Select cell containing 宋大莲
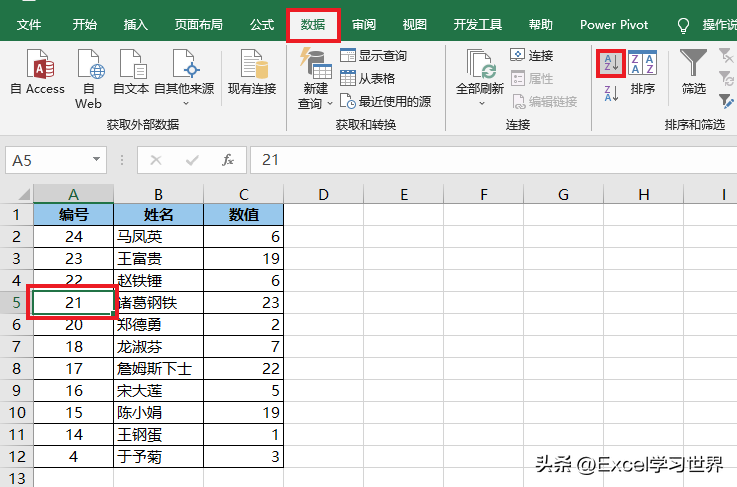The width and height of the screenshot is (737, 487). click(x=158, y=390)
